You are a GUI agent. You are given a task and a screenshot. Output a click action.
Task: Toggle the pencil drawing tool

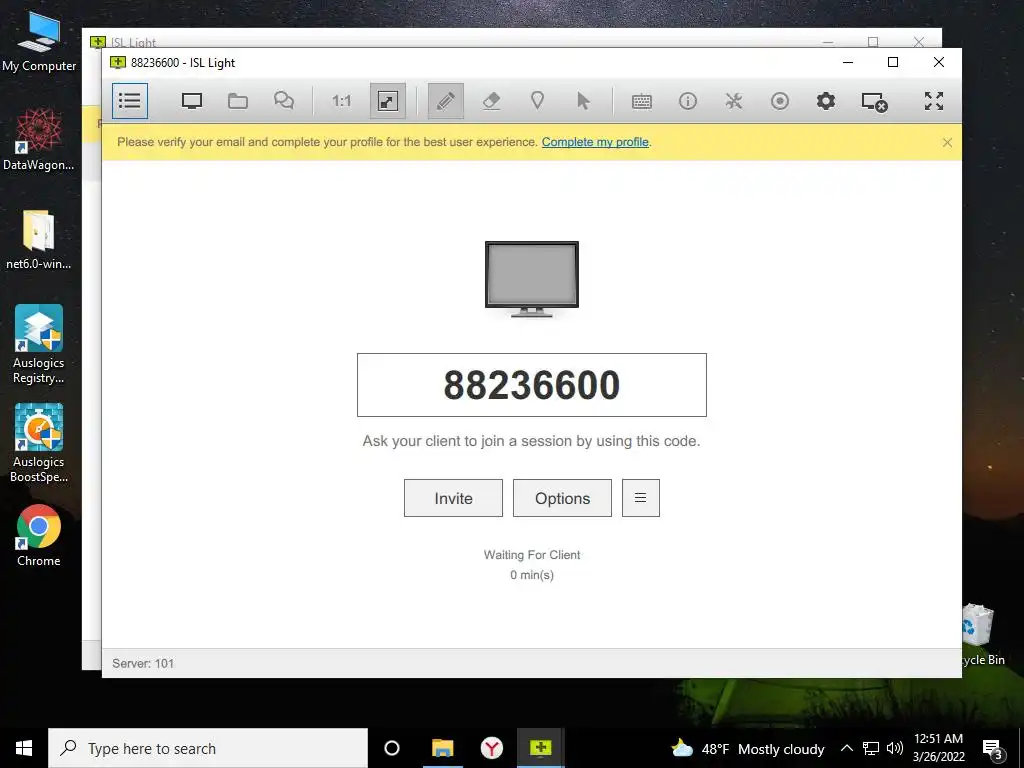[x=445, y=101]
